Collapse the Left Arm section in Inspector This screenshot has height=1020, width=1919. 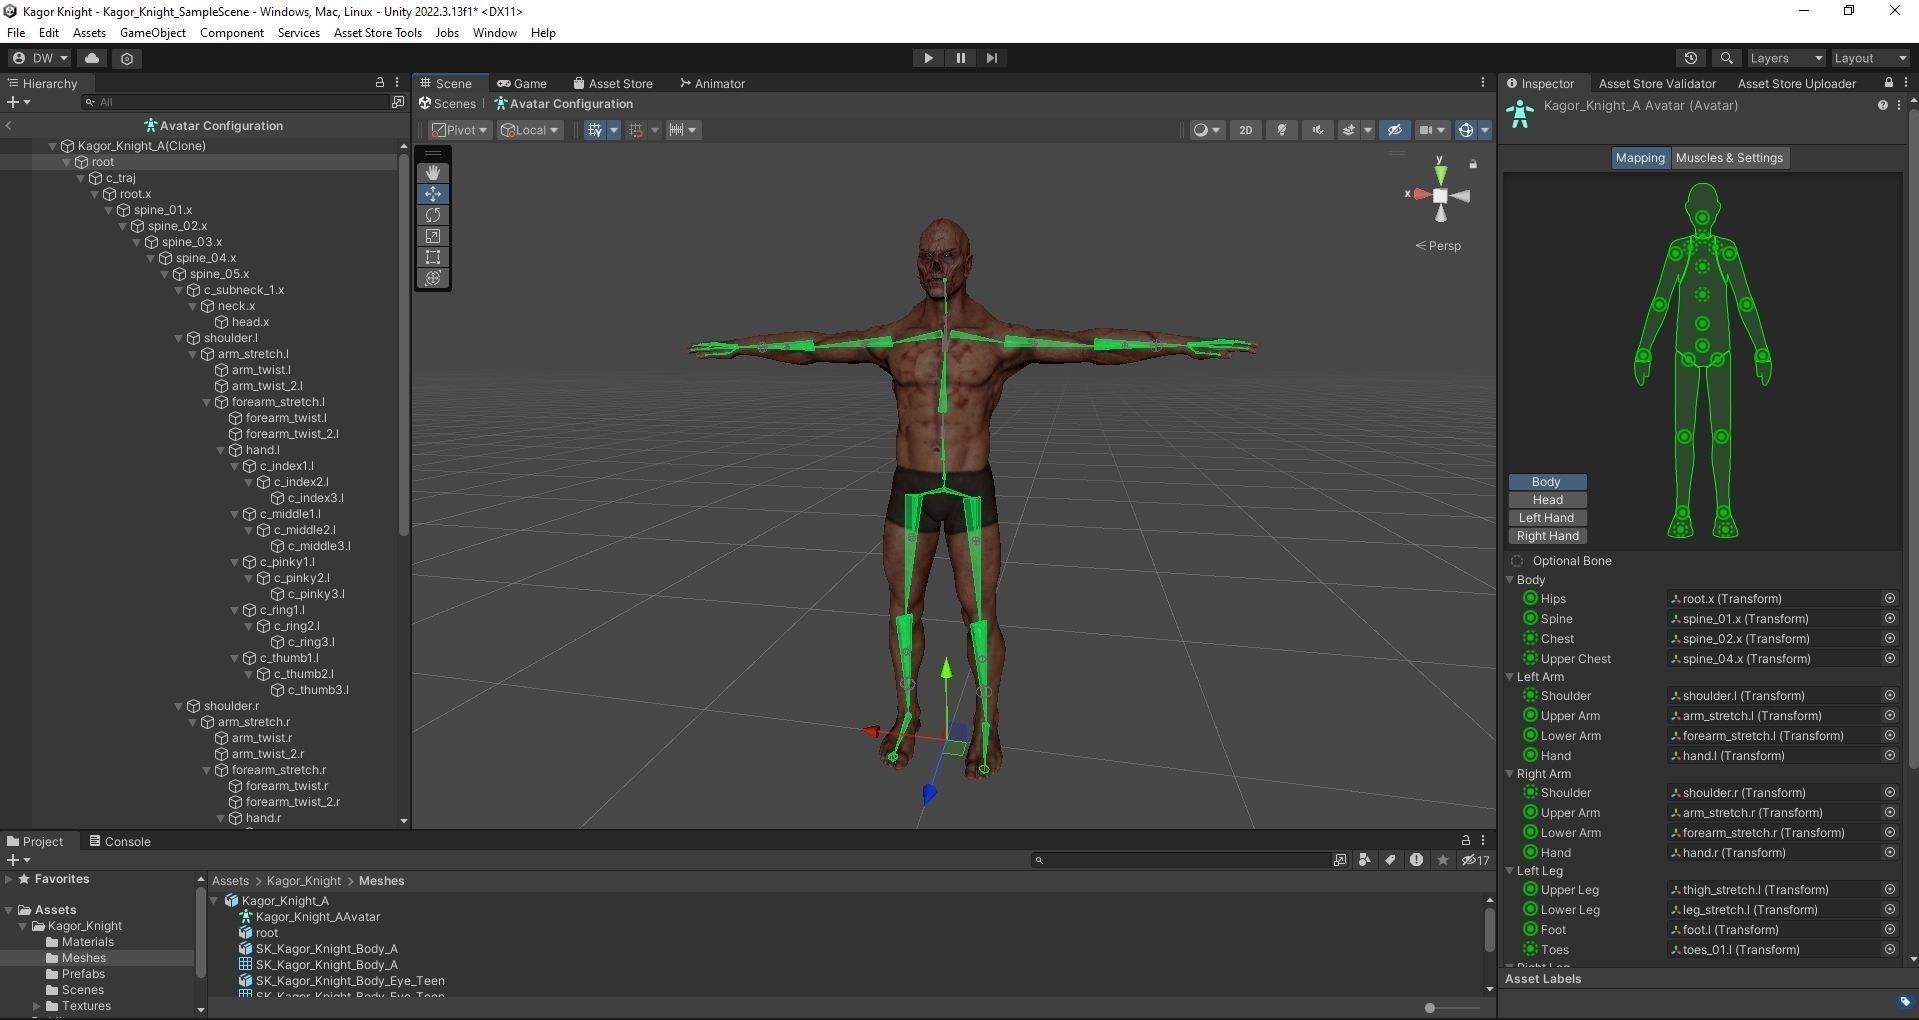[1511, 677]
